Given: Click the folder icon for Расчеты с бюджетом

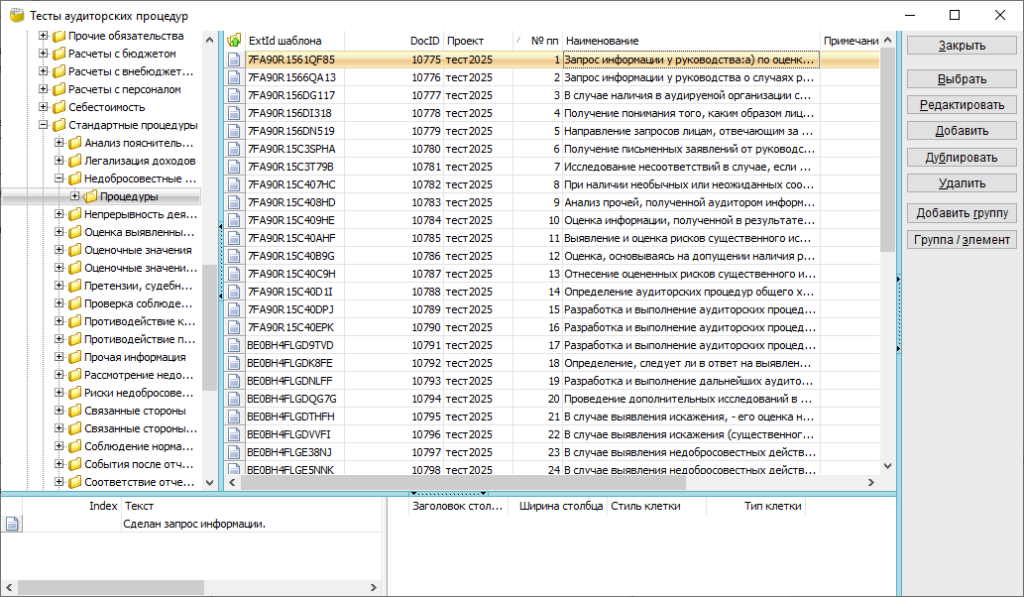Looking at the screenshot, I should point(59,53).
